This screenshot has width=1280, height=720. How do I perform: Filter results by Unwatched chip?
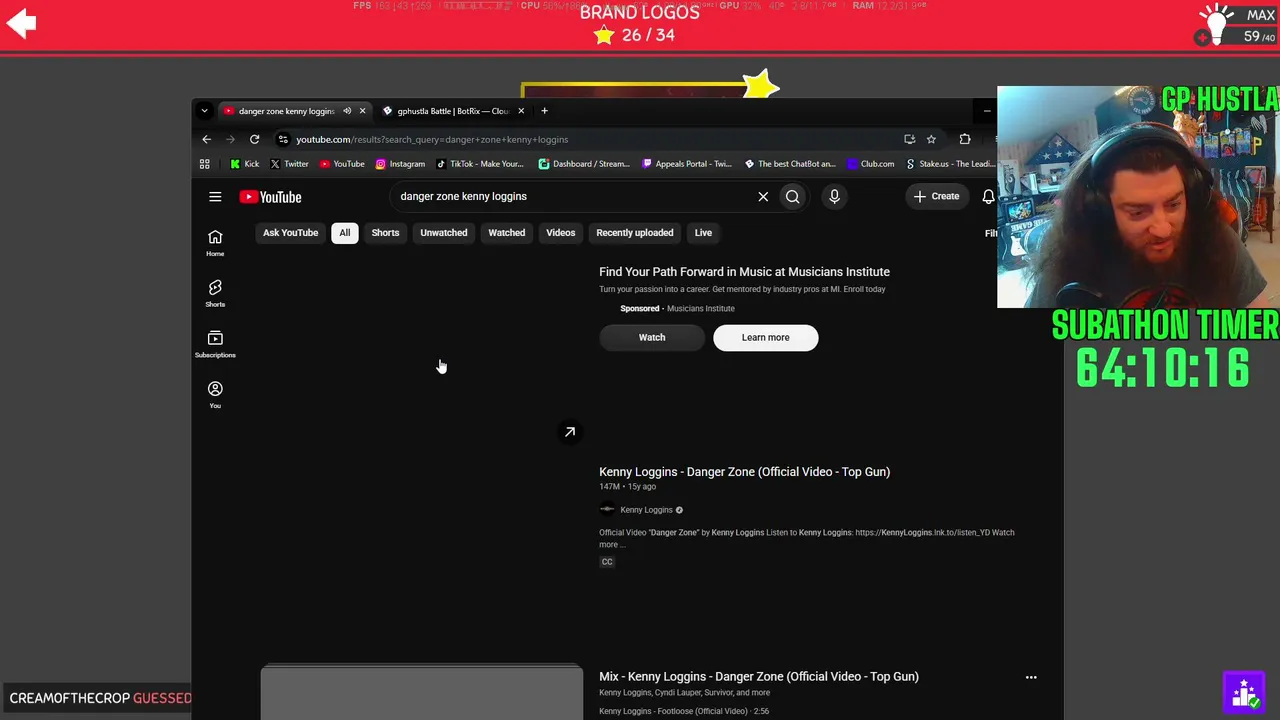443,233
